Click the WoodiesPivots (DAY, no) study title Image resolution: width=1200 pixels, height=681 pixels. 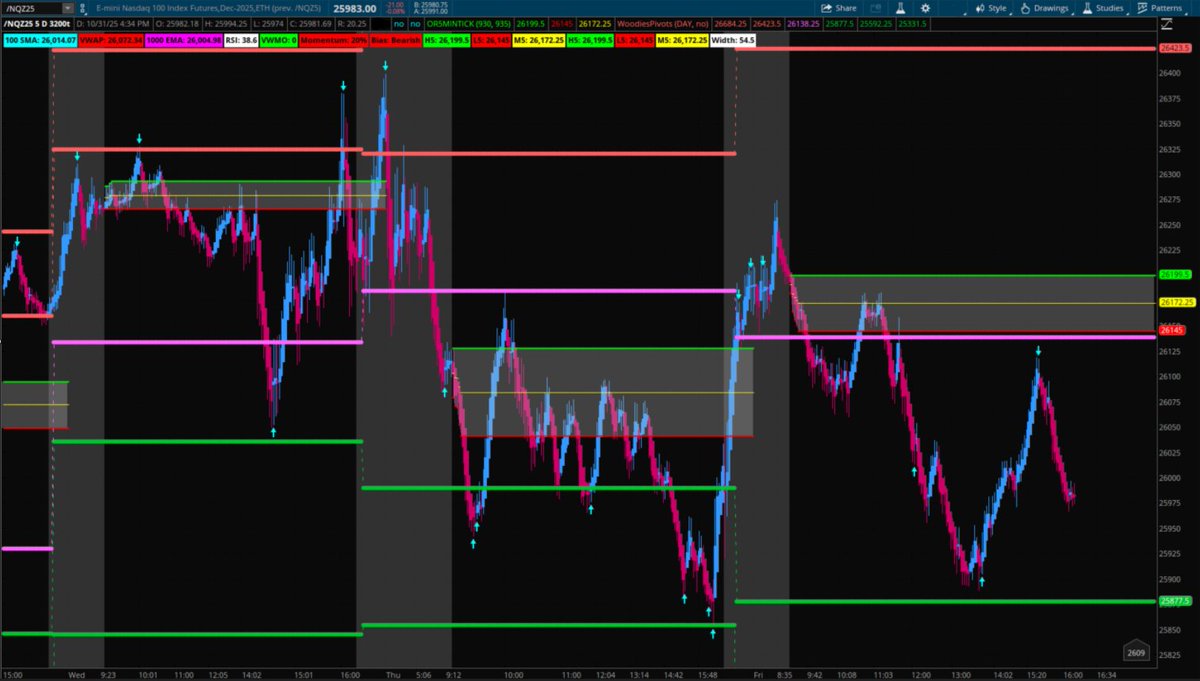click(x=664, y=23)
